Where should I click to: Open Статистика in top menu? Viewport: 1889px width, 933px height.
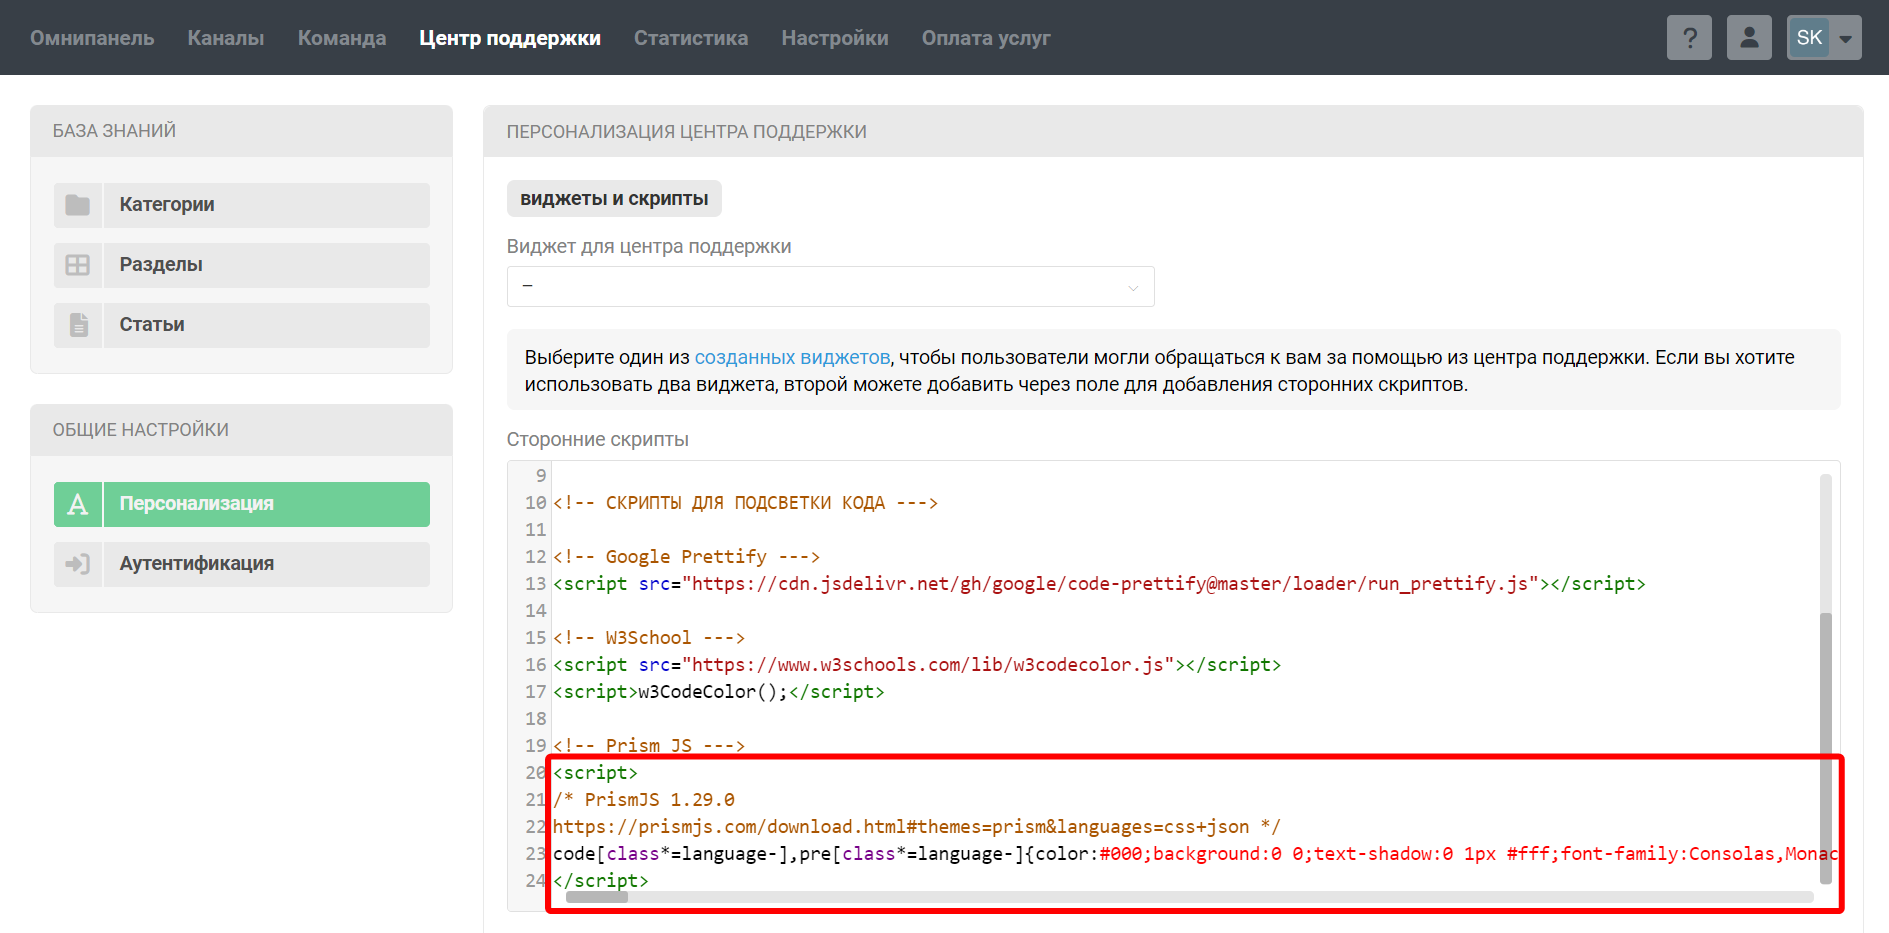tap(691, 38)
